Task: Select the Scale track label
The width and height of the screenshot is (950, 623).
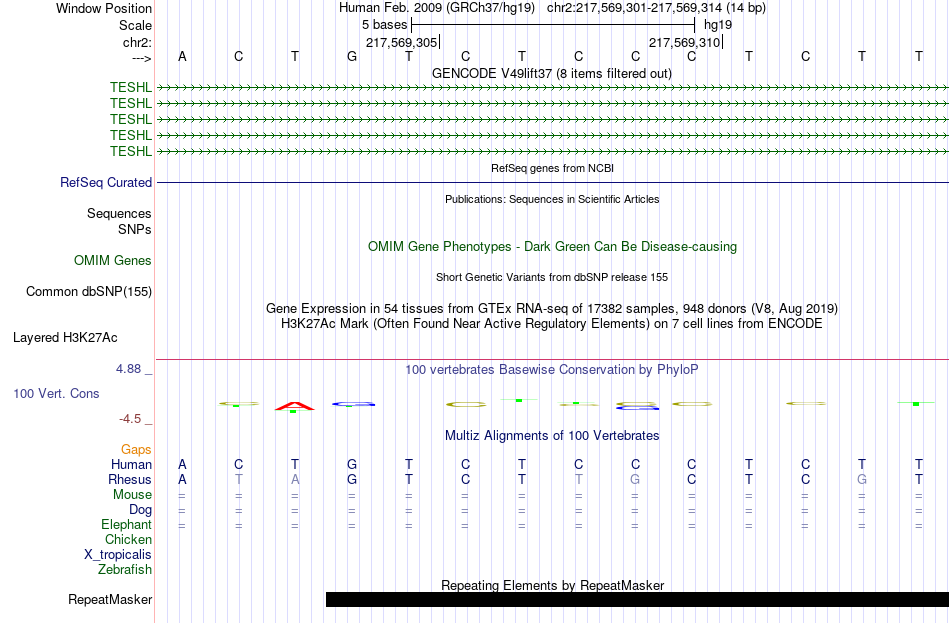Action: pos(135,25)
